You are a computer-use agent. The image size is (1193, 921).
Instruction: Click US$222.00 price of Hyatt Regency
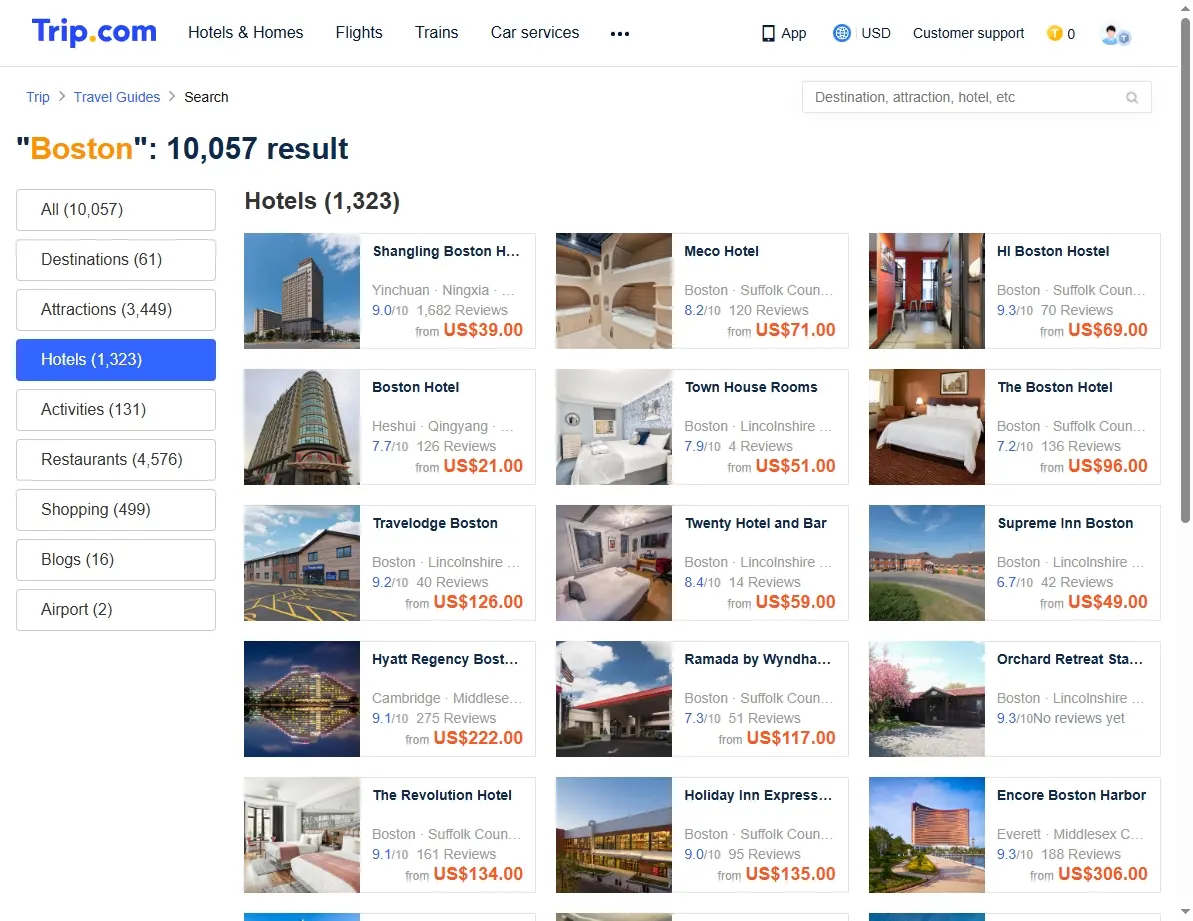[x=478, y=738]
